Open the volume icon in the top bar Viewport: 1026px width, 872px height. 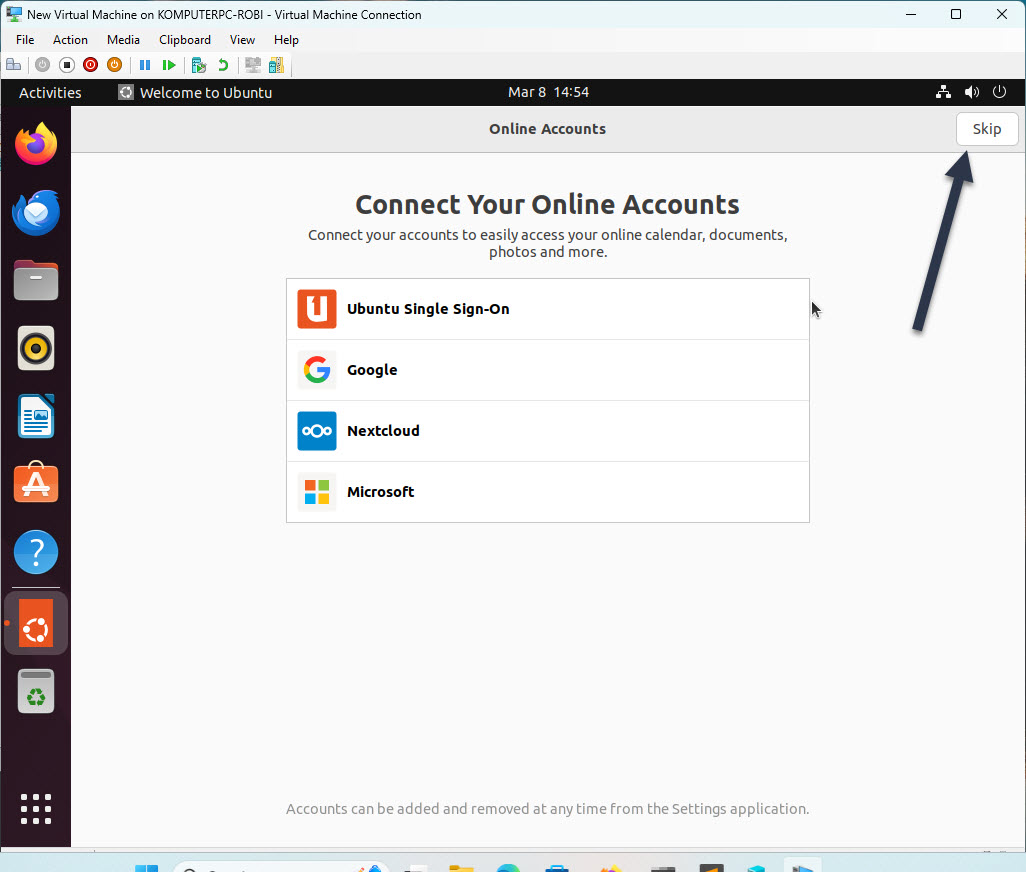pyautogui.click(x=971, y=91)
